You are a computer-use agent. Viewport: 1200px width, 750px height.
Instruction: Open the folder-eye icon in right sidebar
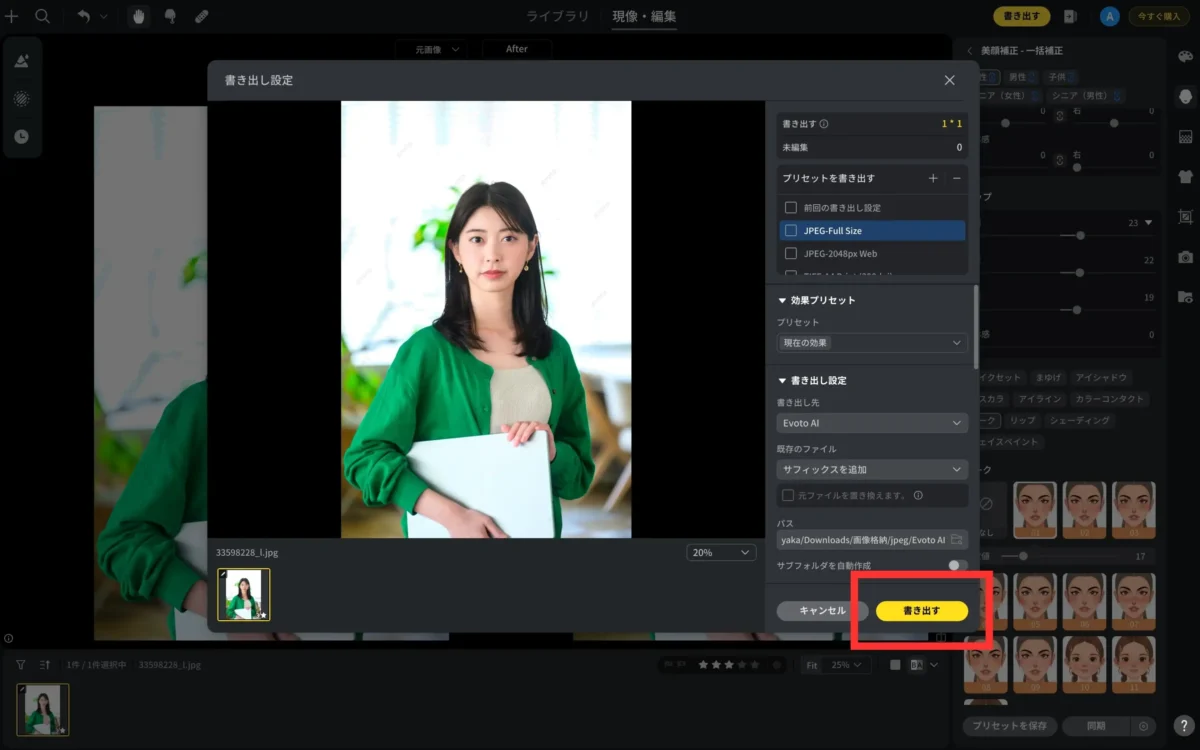(x=1186, y=297)
